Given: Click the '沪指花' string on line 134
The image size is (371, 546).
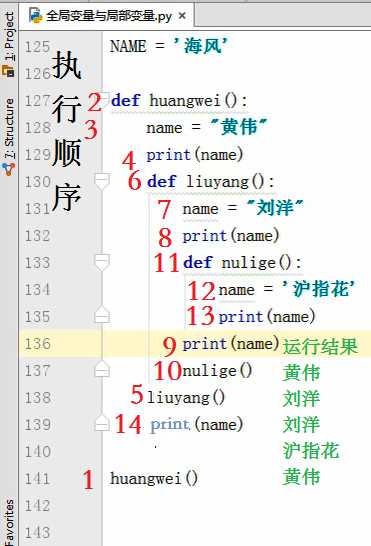Looking at the screenshot, I should click(318, 289).
